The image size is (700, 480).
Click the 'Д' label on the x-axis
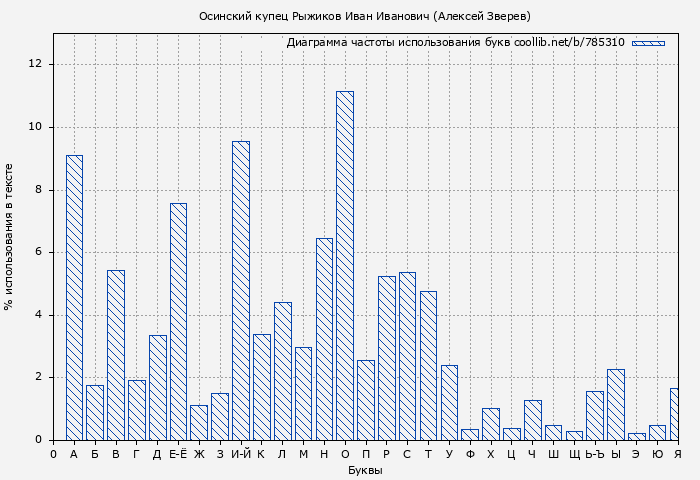[157, 454]
